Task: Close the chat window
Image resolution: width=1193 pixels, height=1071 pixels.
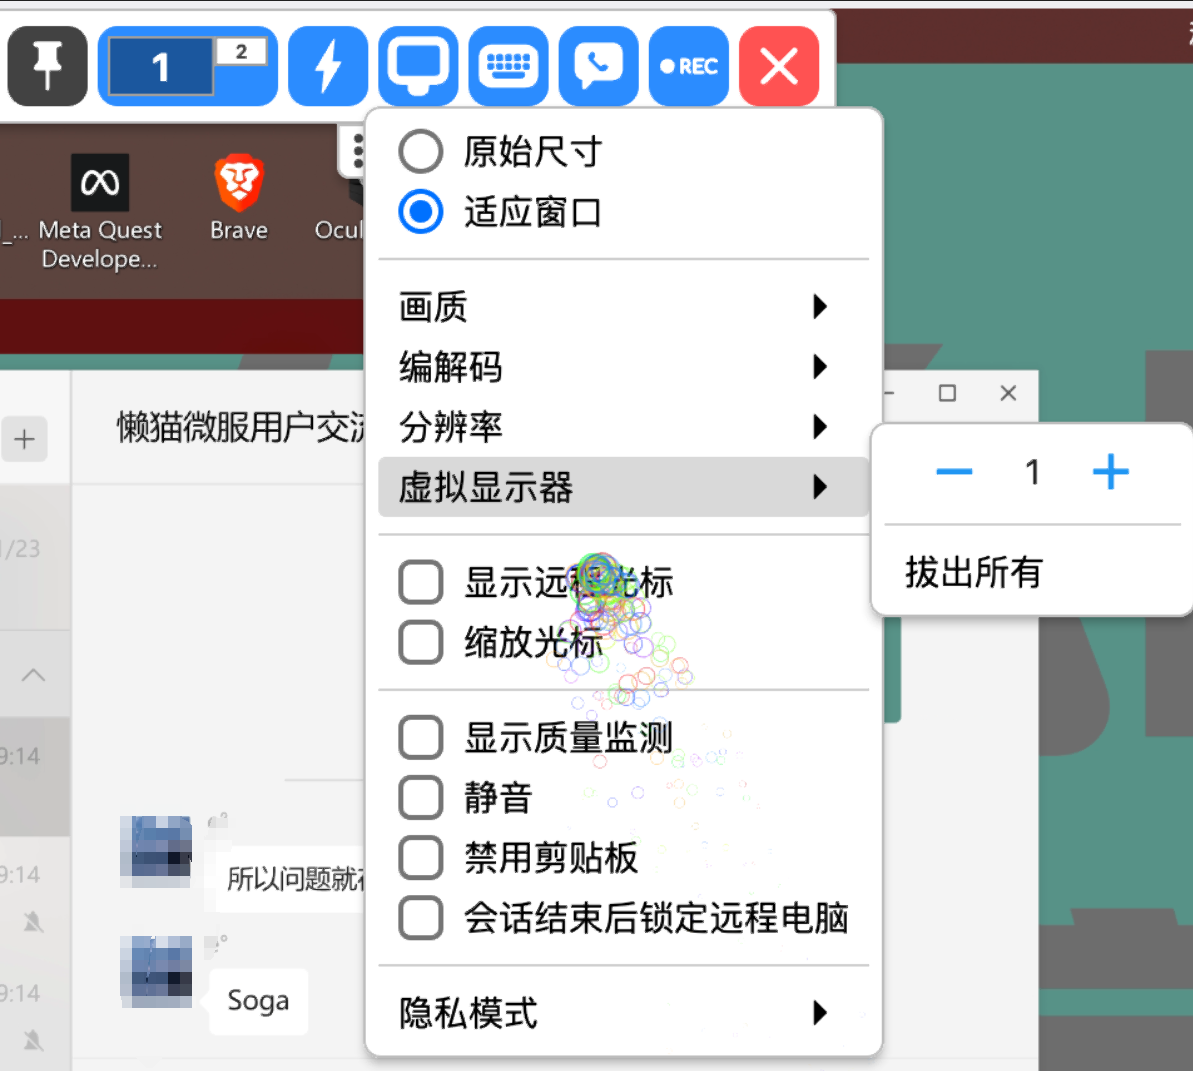Action: click(1008, 393)
